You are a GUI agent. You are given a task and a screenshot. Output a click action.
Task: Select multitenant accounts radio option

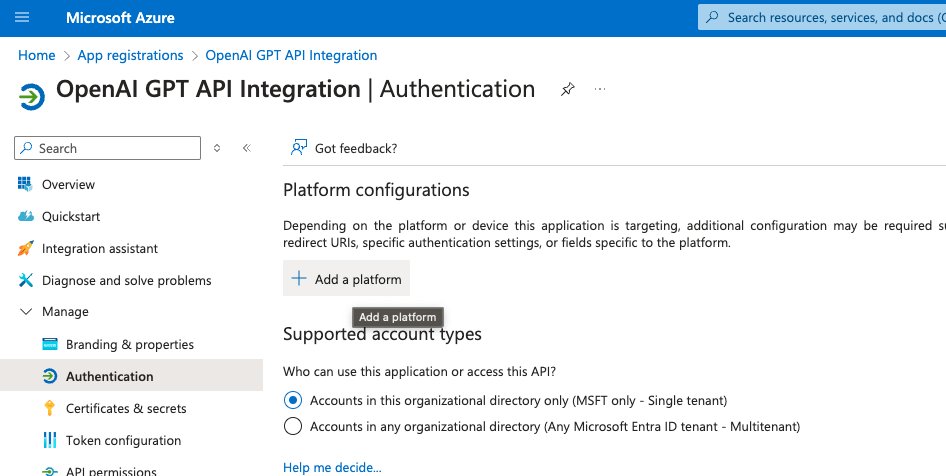[x=293, y=426]
